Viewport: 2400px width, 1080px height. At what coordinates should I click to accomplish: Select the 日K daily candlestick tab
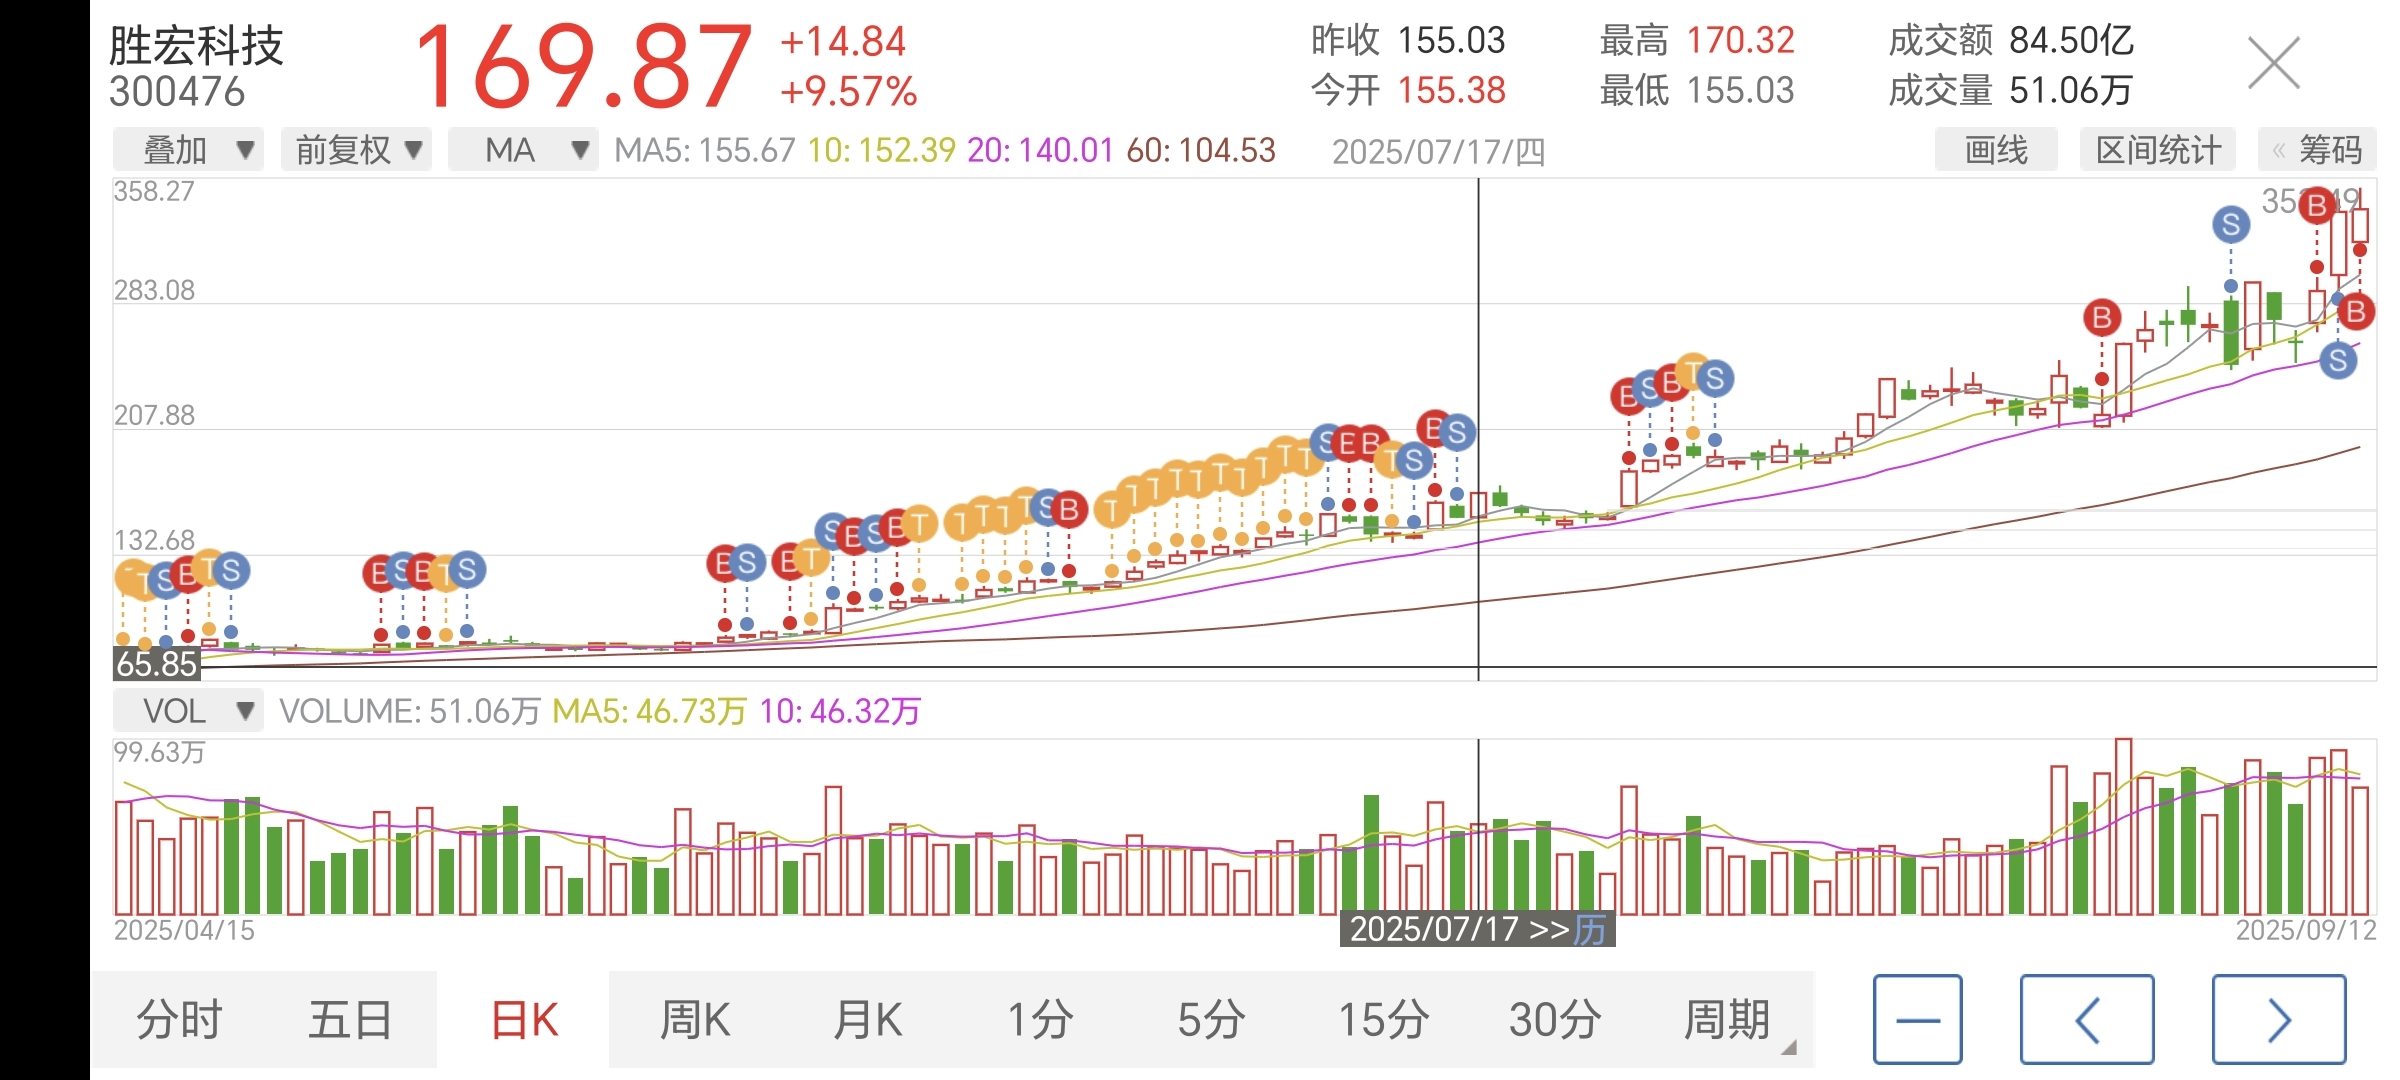pos(524,1020)
